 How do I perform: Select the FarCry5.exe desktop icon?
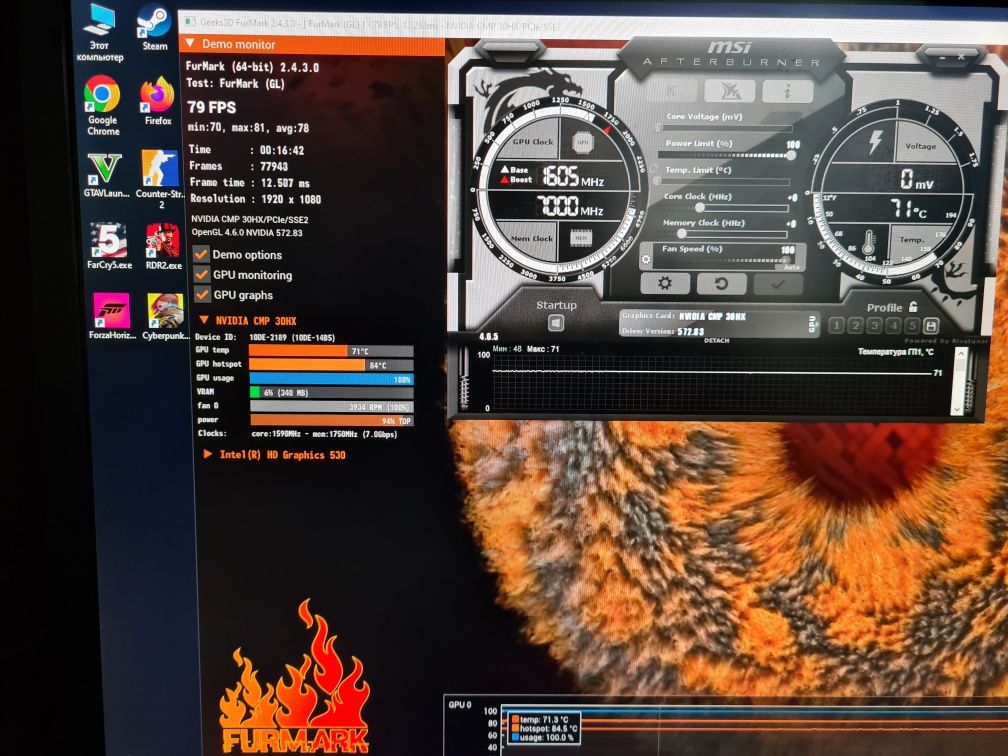tap(109, 246)
